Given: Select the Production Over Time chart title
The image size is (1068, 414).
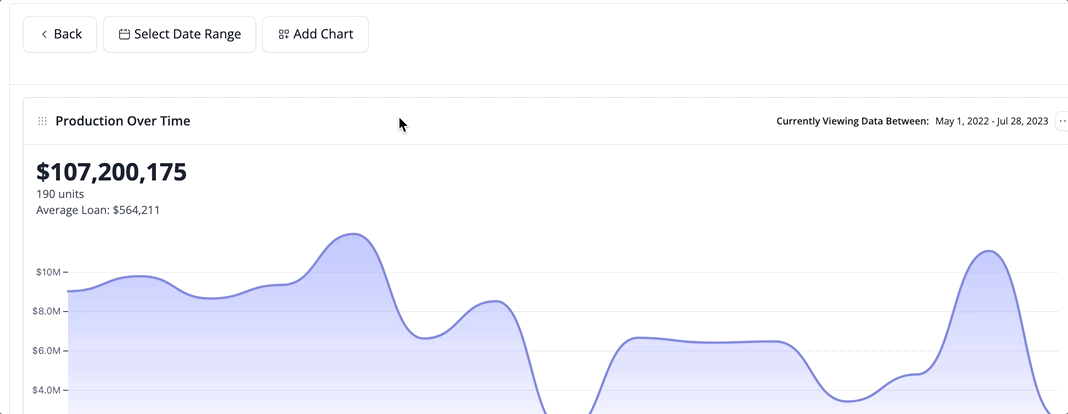Looking at the screenshot, I should [123, 121].
